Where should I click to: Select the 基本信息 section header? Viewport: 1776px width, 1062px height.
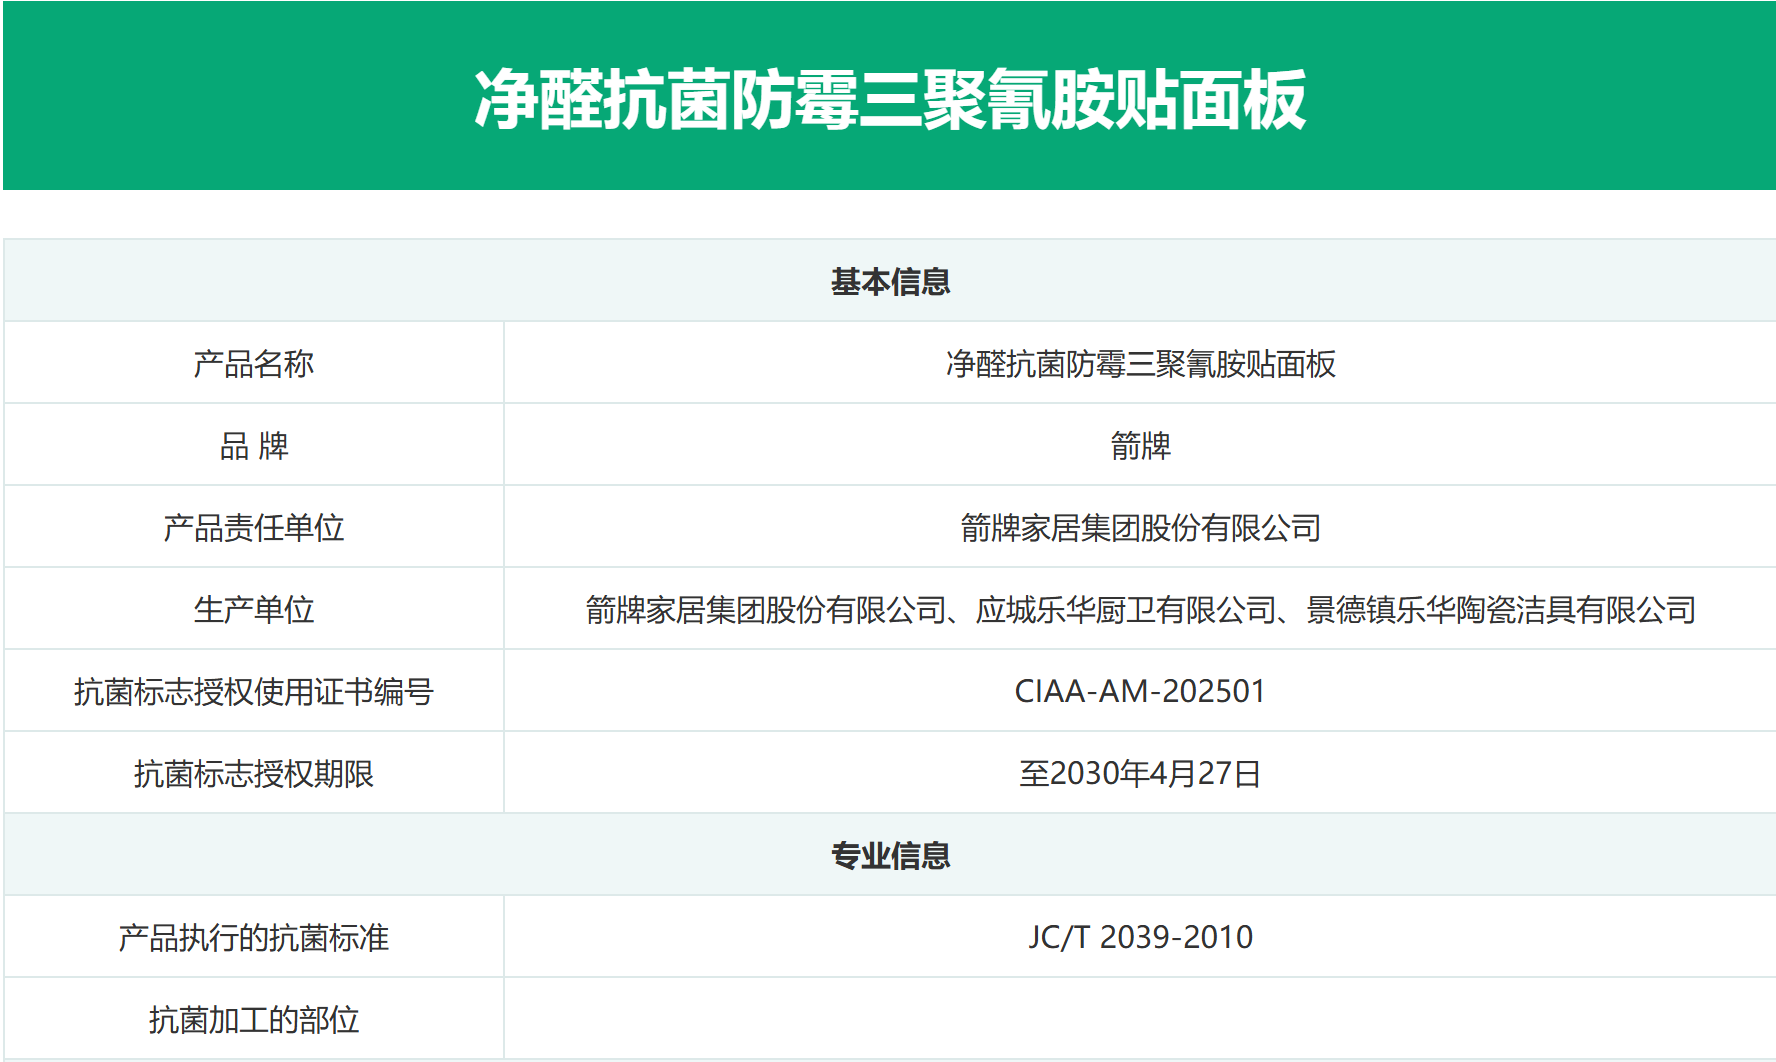pos(889,282)
